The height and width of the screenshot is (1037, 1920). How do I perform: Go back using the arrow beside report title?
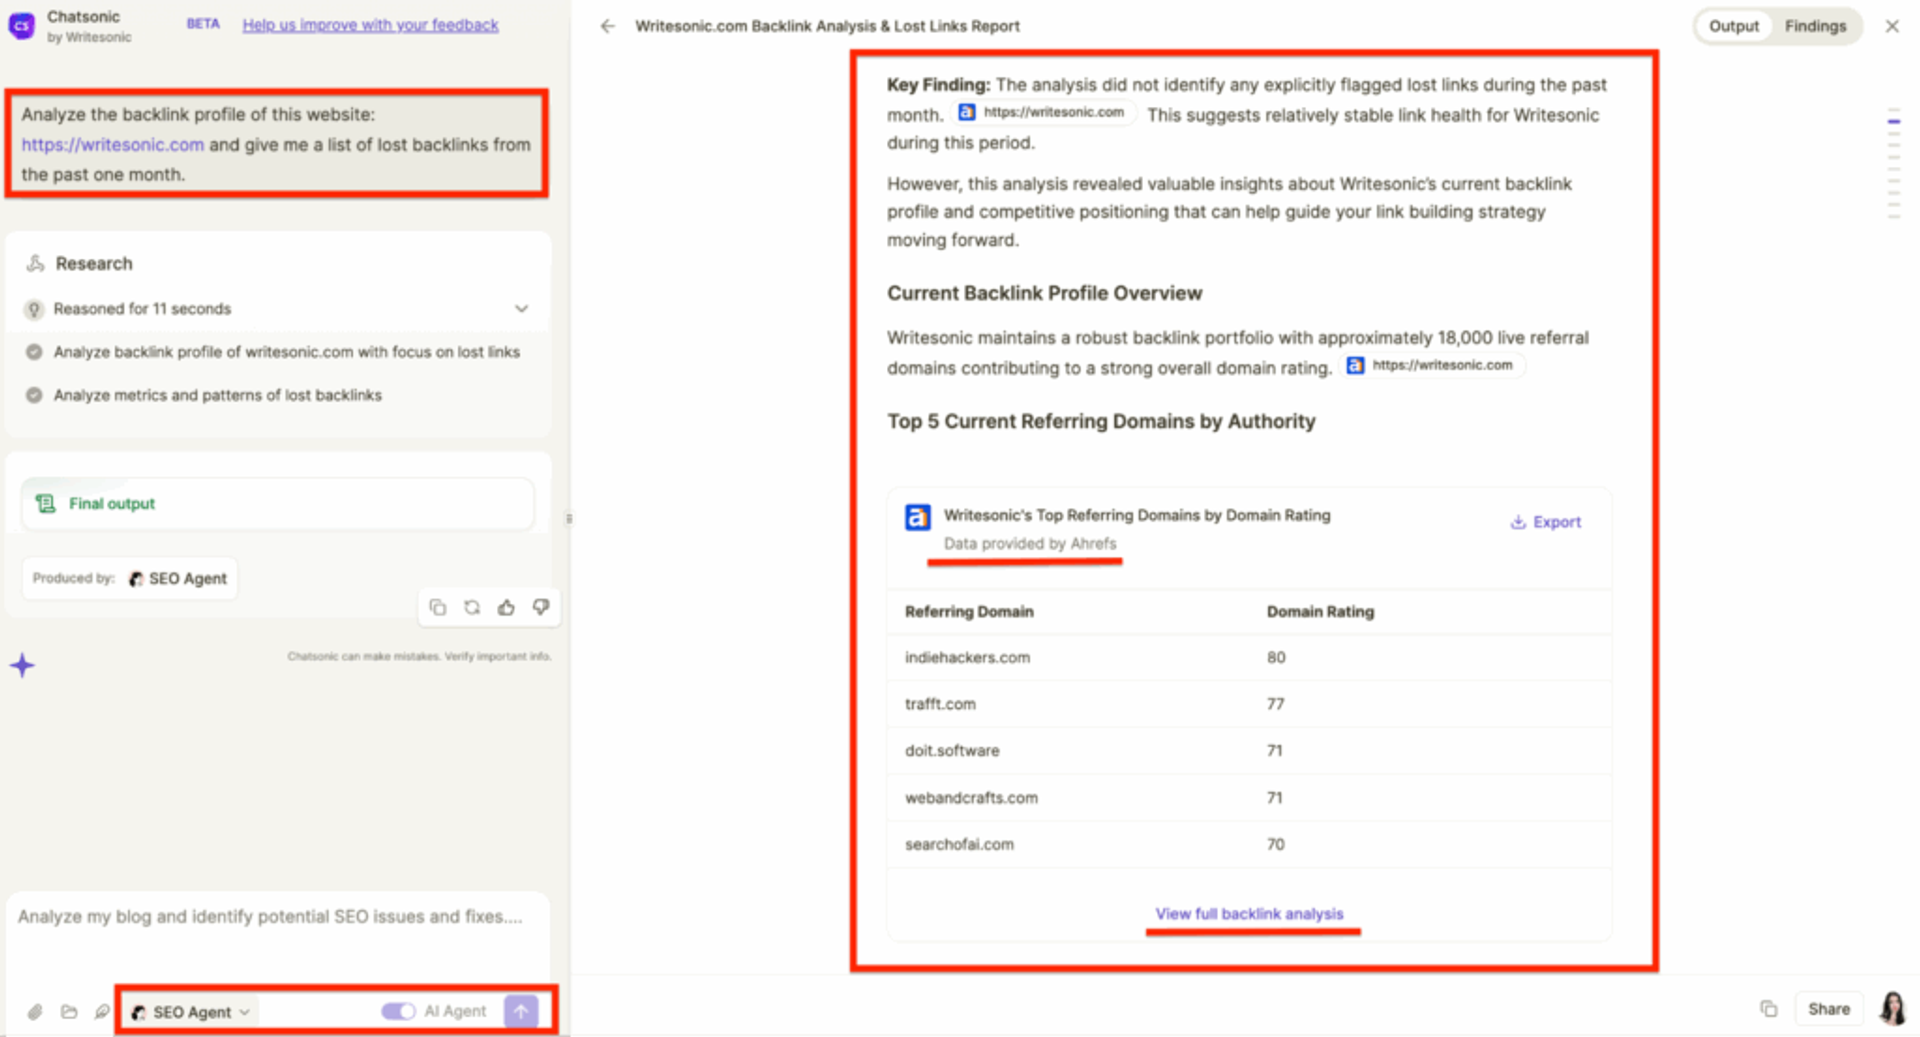607,26
